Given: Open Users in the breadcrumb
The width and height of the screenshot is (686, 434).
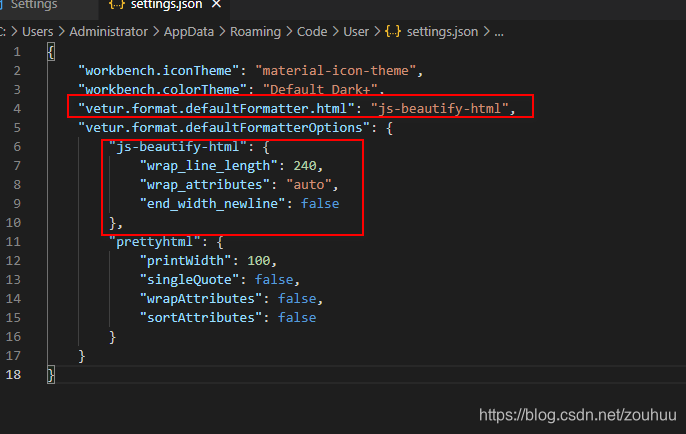Looking at the screenshot, I should tap(38, 32).
